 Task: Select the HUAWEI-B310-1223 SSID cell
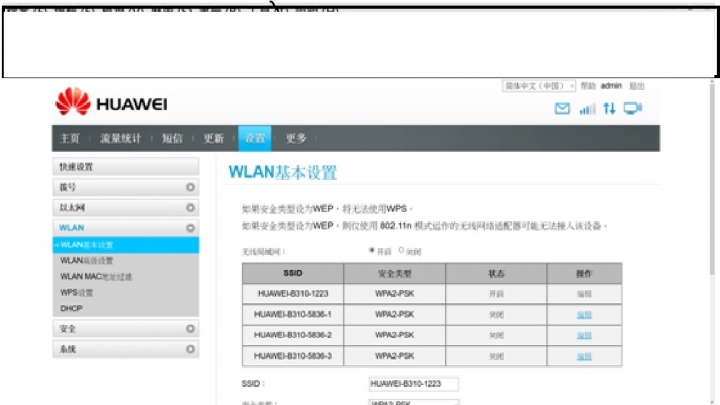293,294
